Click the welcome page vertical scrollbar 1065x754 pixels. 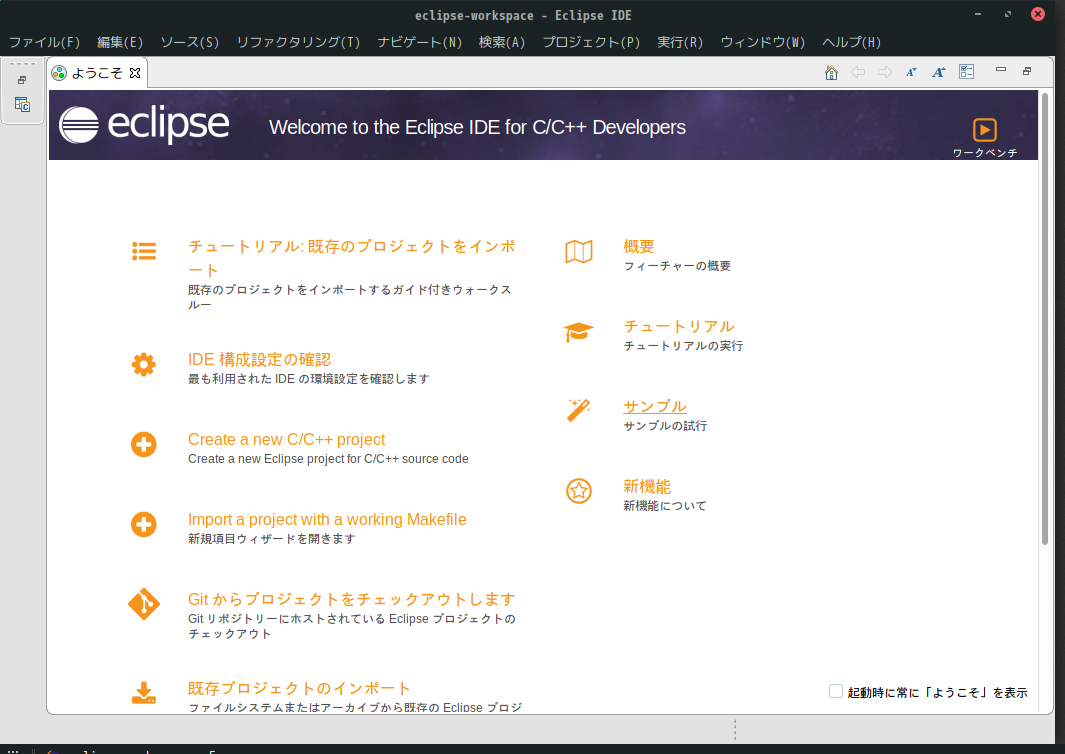1045,319
